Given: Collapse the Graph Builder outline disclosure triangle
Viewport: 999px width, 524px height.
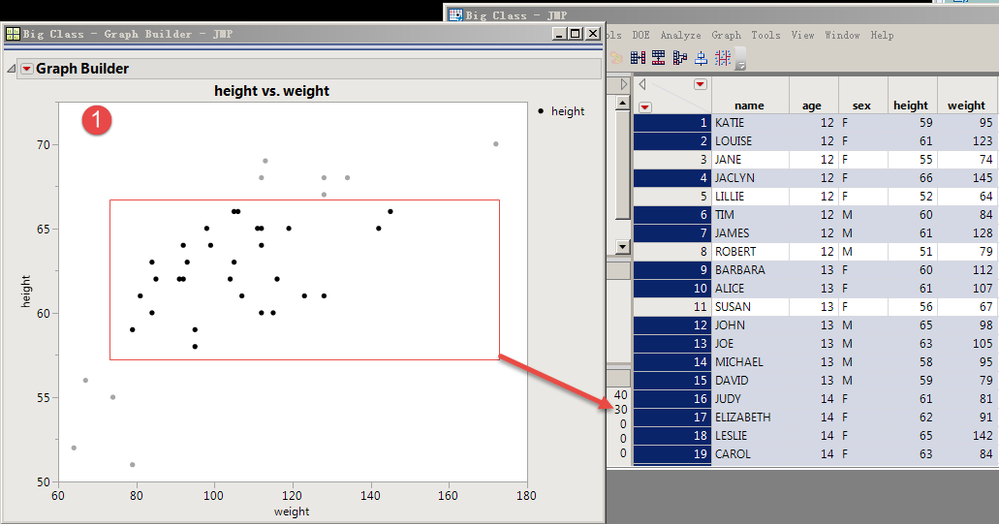Looking at the screenshot, I should coord(11,69).
